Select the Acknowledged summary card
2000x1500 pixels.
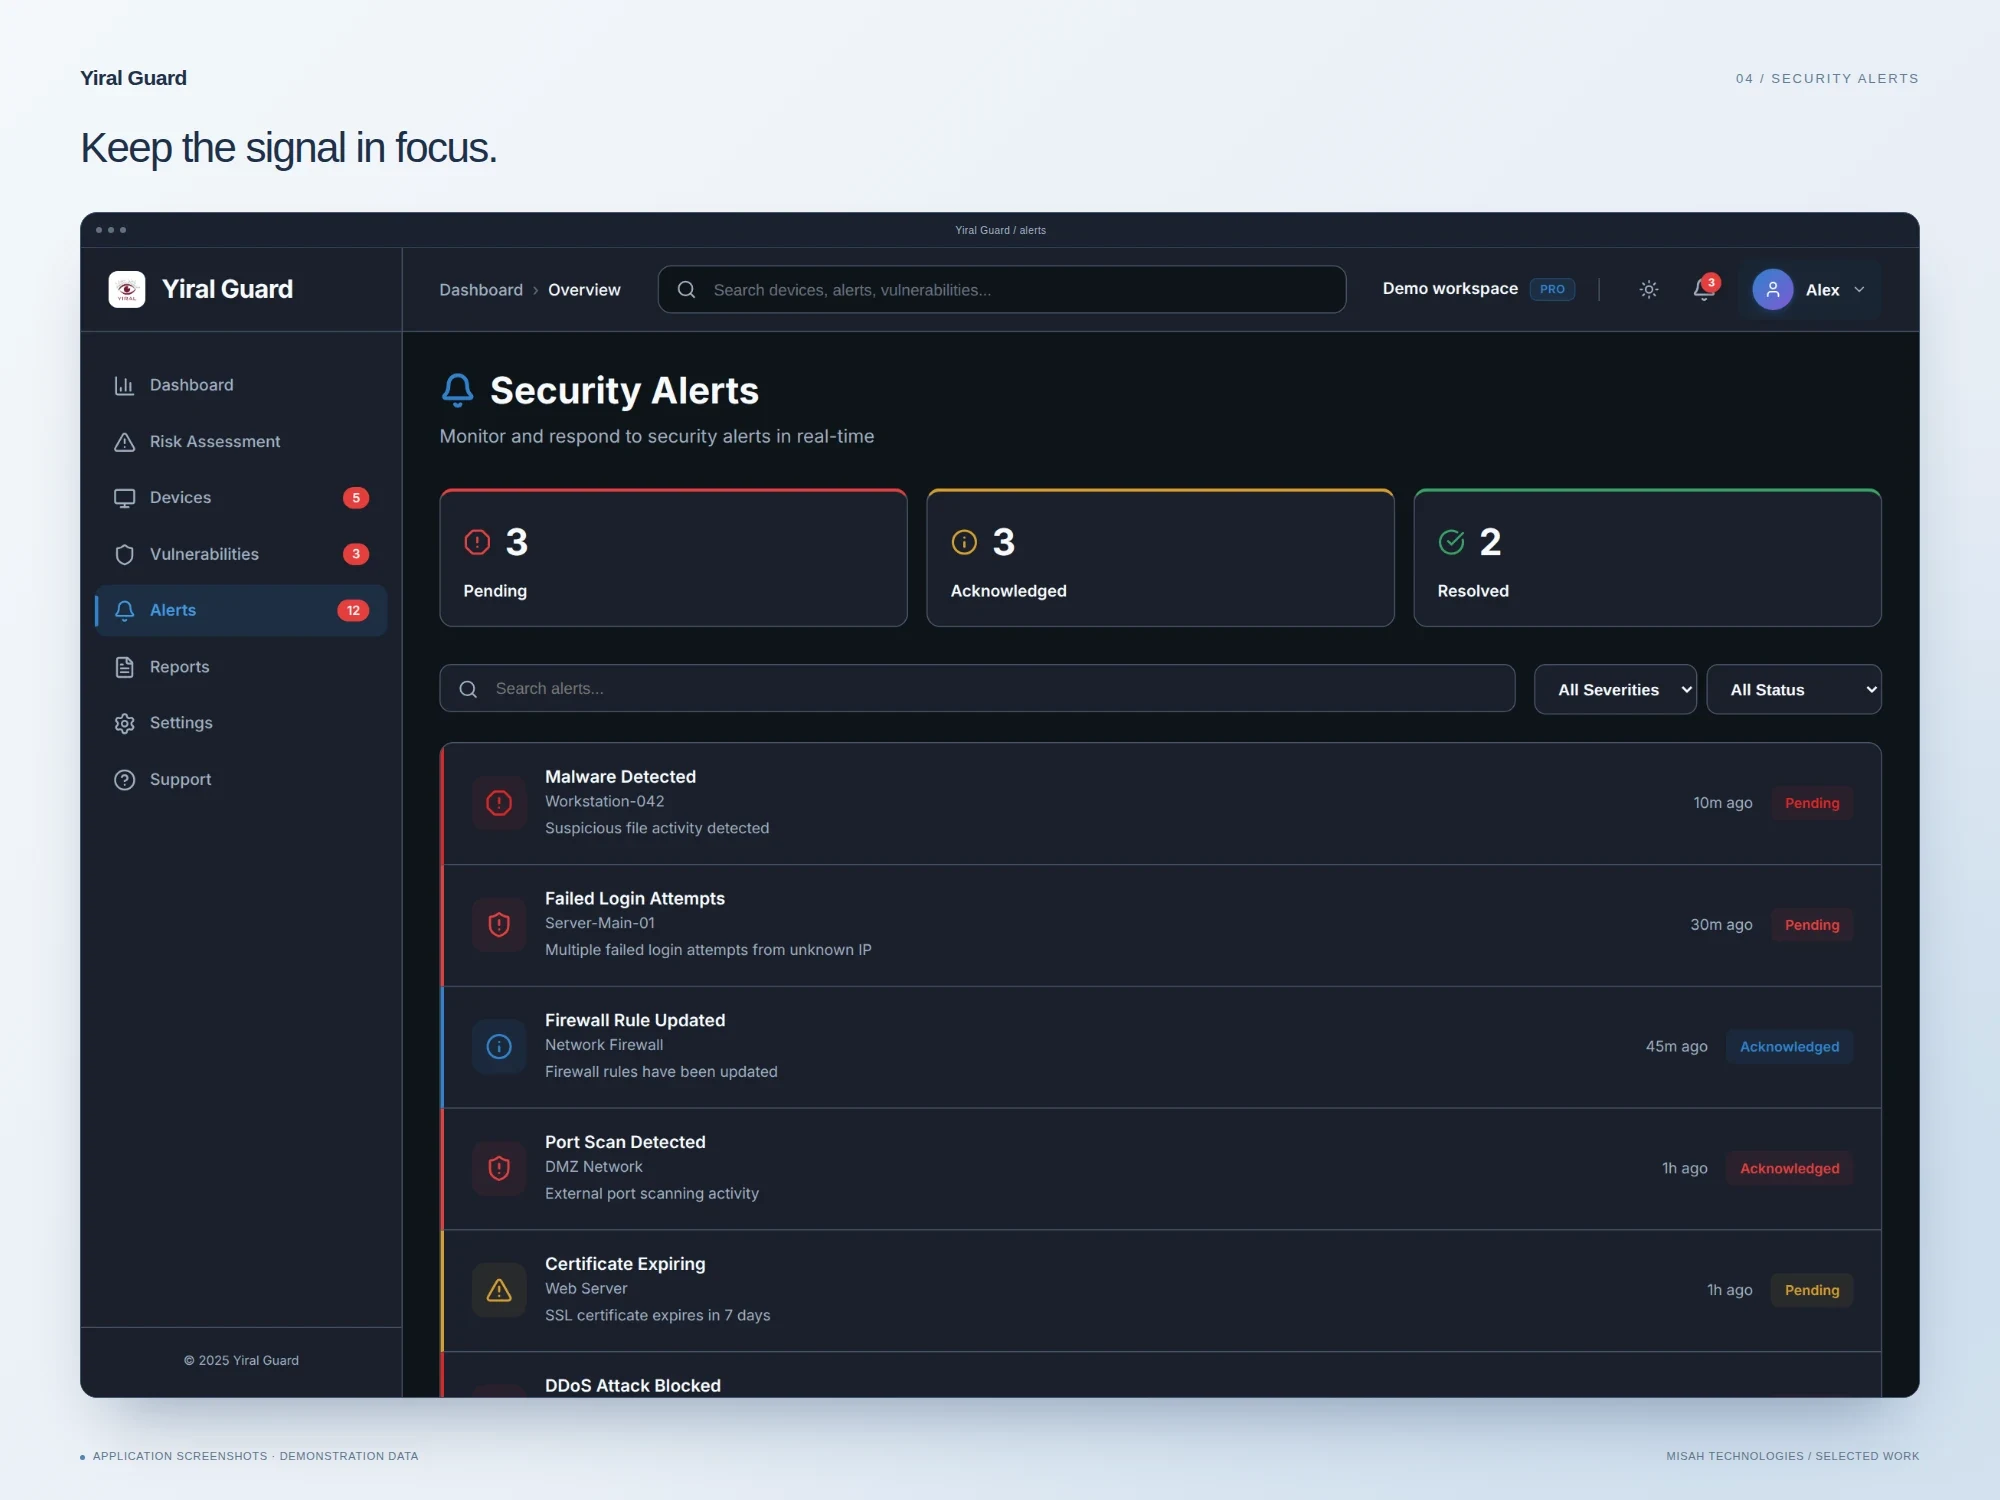click(x=1160, y=558)
